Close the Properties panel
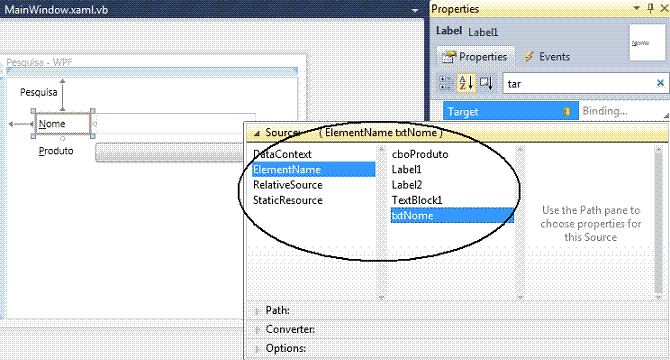The image size is (670, 360). (x=664, y=8)
